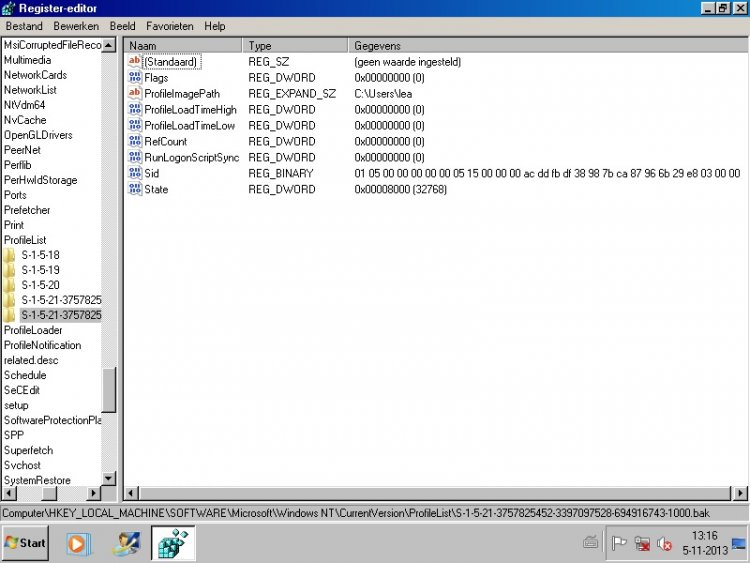750x563 pixels.
Task: Click the tree pane scroll-down arrow
Action: coord(109,478)
